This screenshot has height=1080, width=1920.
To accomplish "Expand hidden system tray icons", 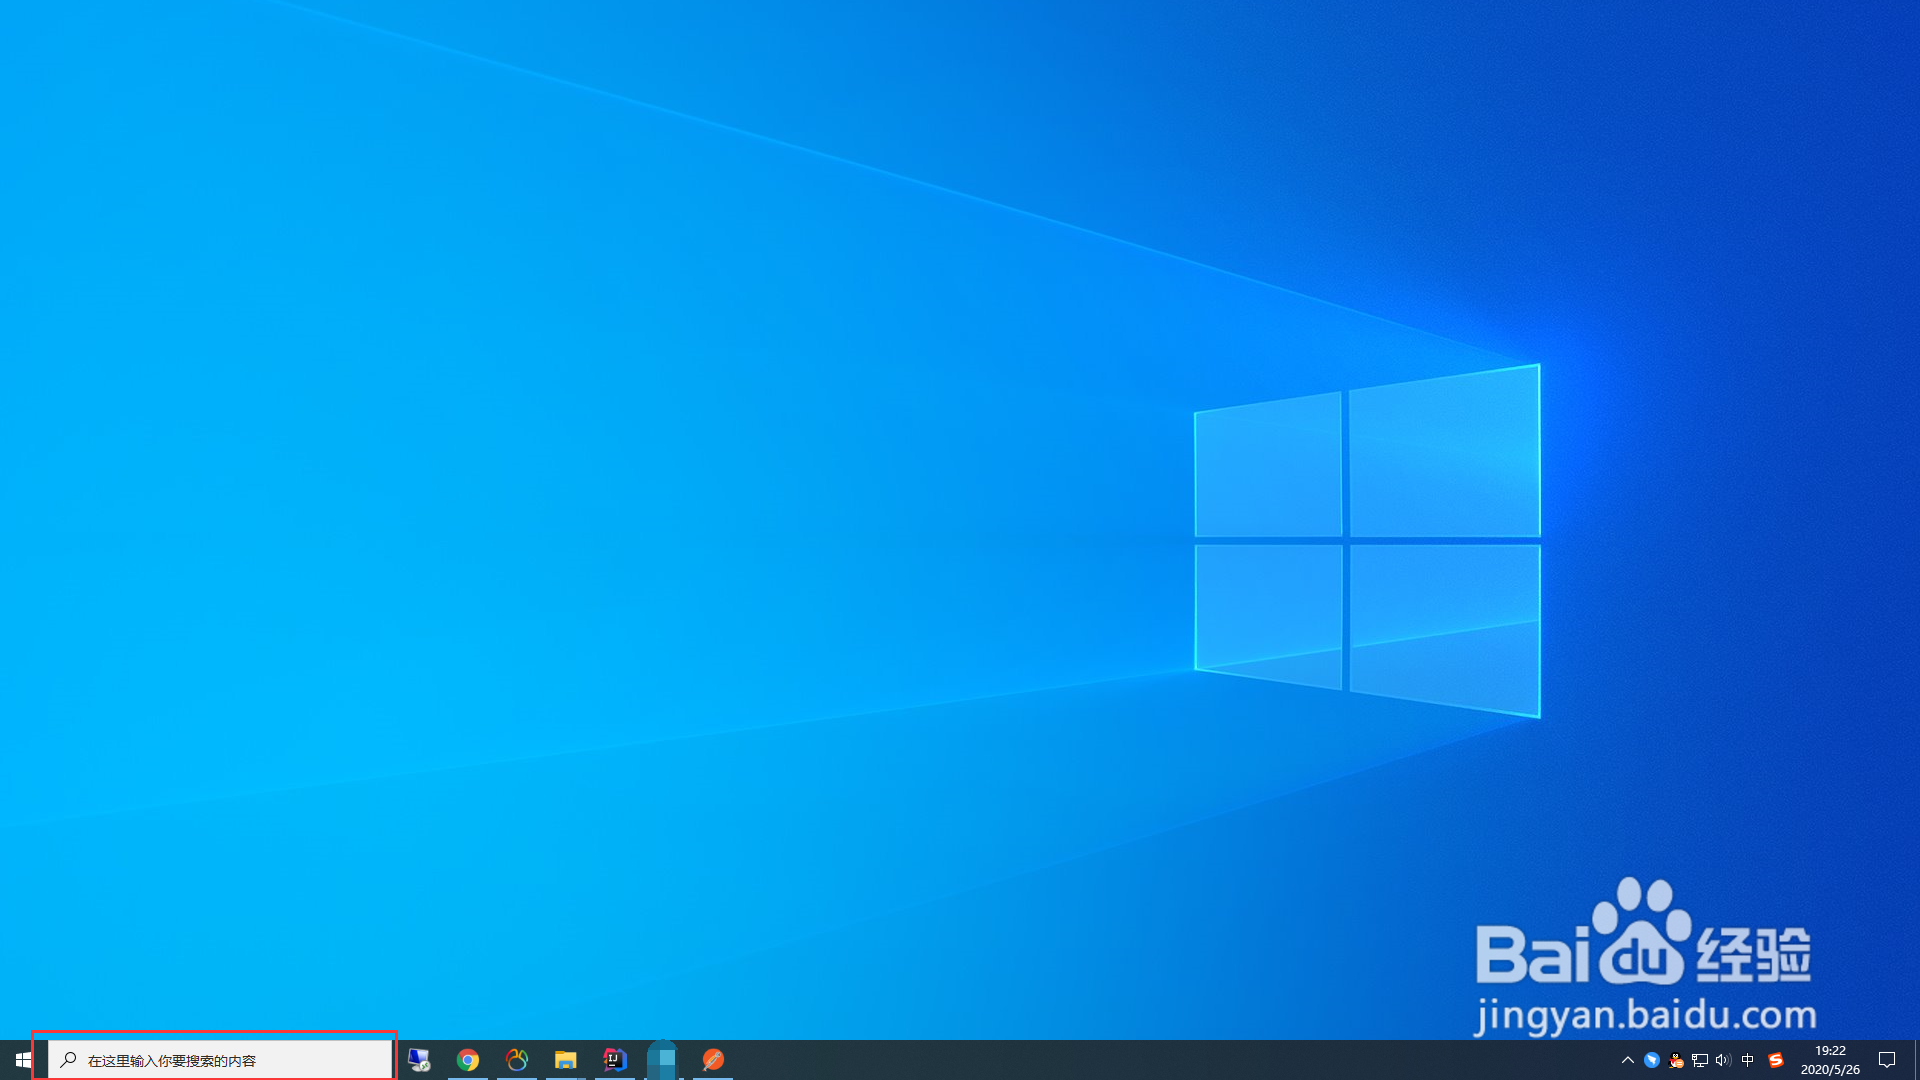I will pos(1630,1060).
